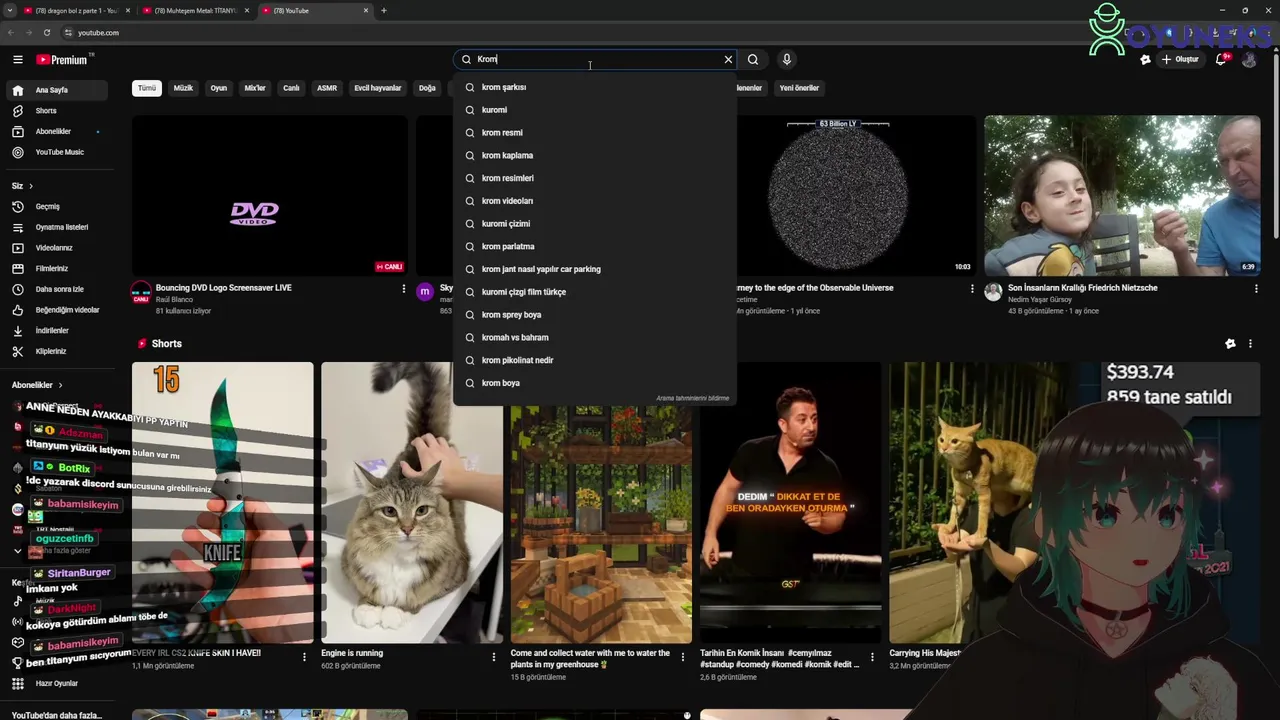
Task: Open YouTube Music in sidebar
Action: (56, 152)
